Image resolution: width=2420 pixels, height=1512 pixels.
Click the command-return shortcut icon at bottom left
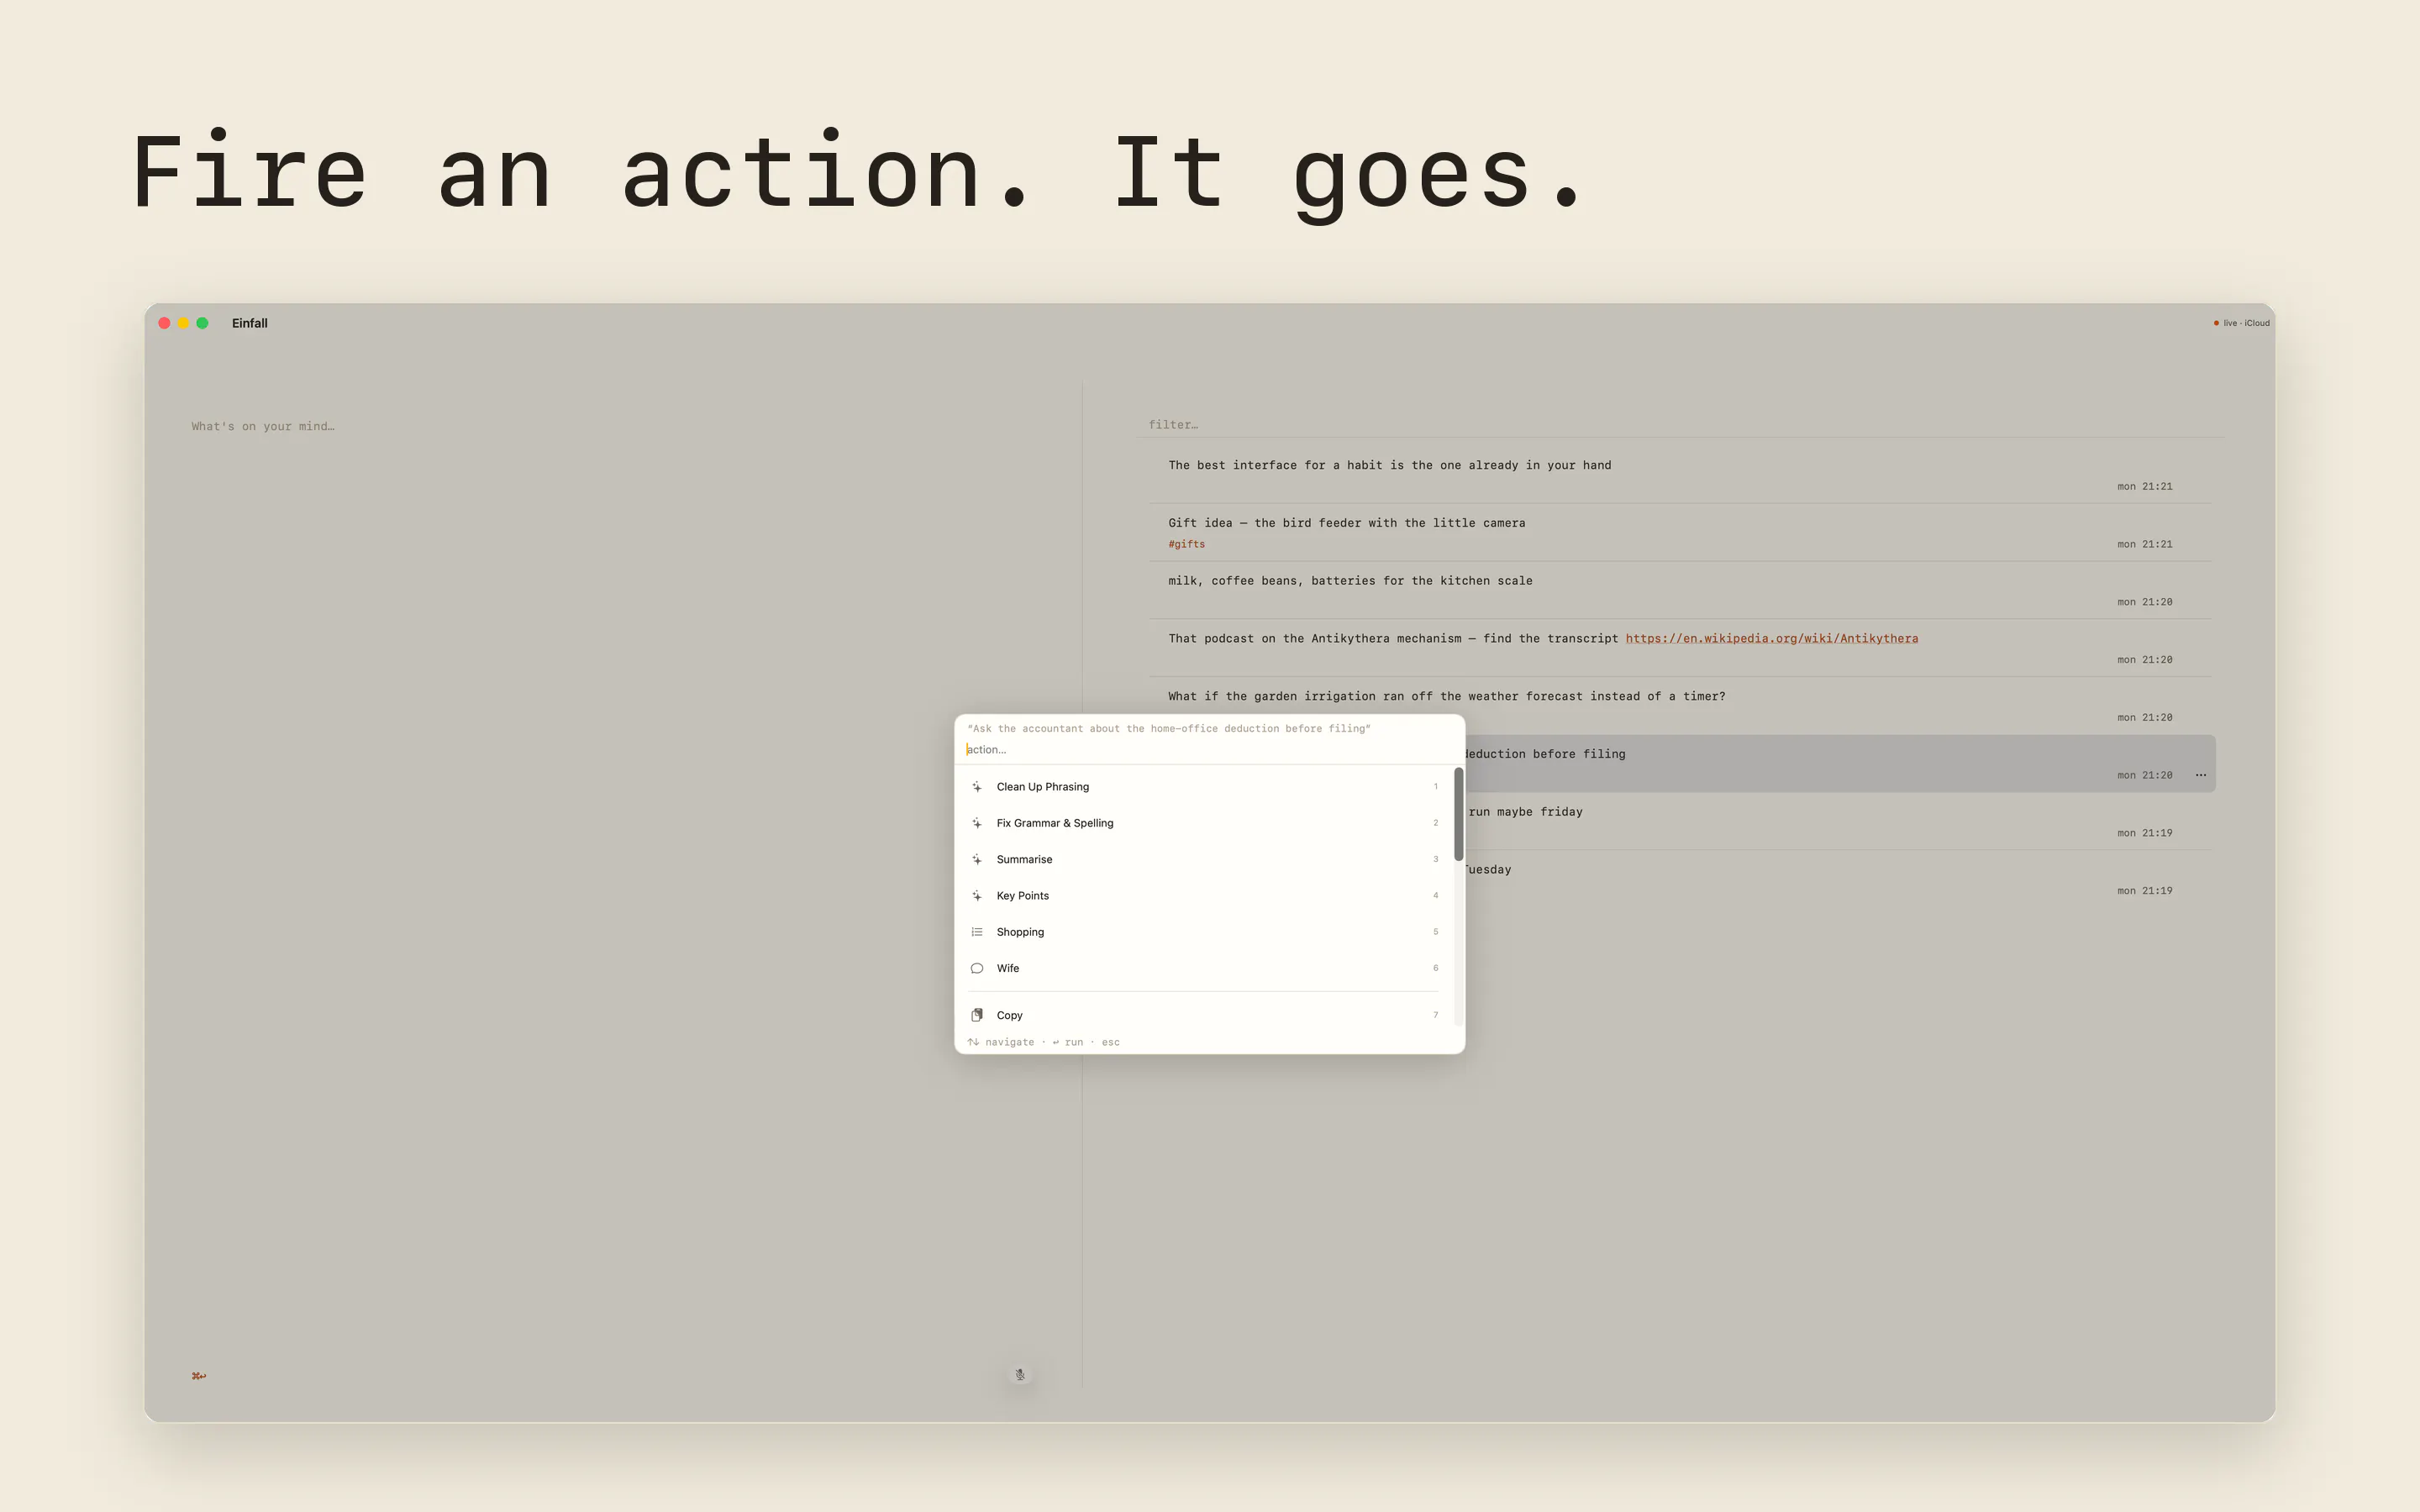tap(199, 1376)
